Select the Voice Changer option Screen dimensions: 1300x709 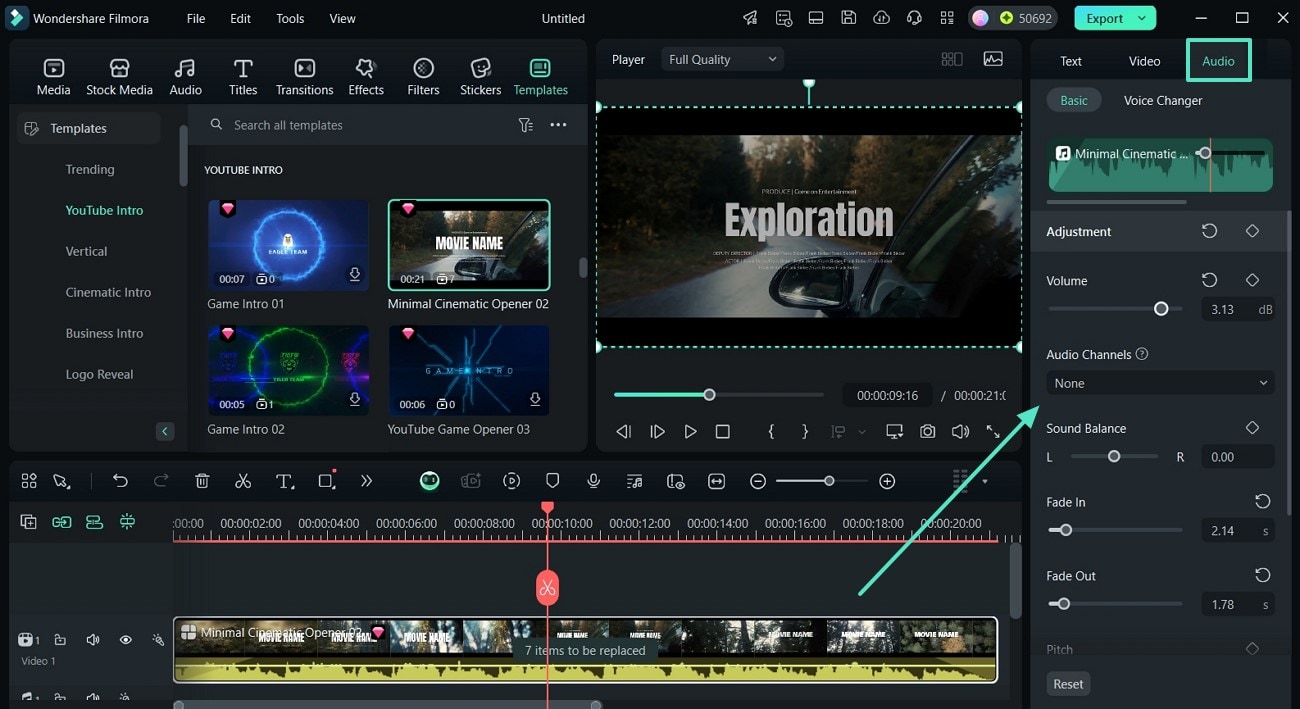(1162, 100)
